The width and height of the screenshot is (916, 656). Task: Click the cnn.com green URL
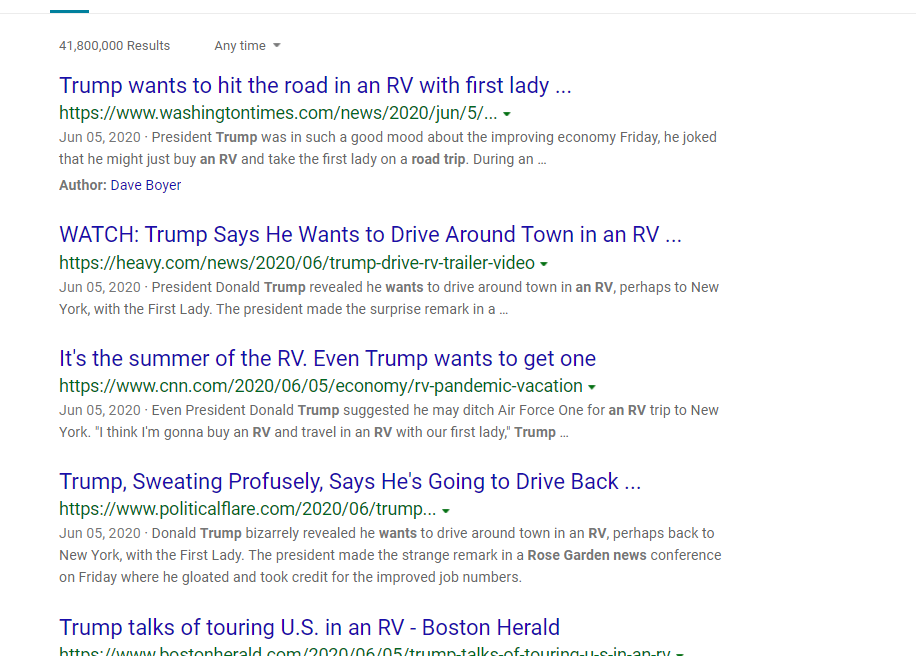click(x=321, y=386)
